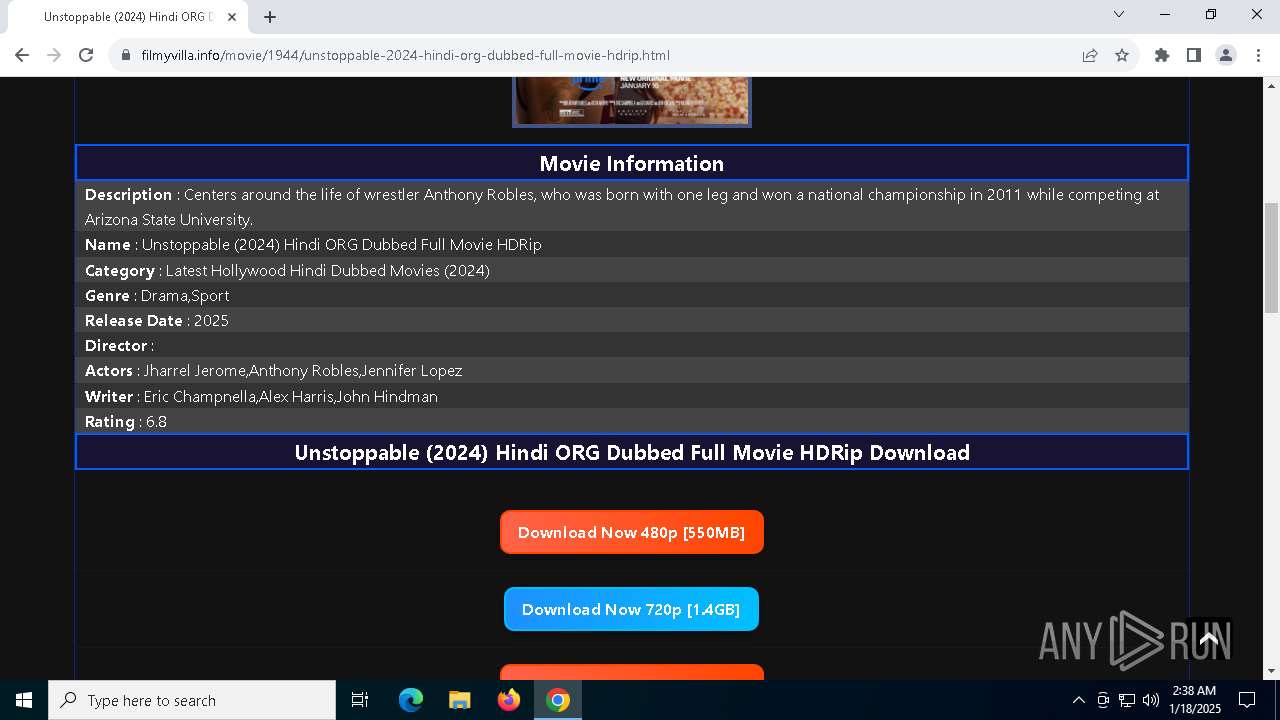Click scrollbar up arrow

1272,85
